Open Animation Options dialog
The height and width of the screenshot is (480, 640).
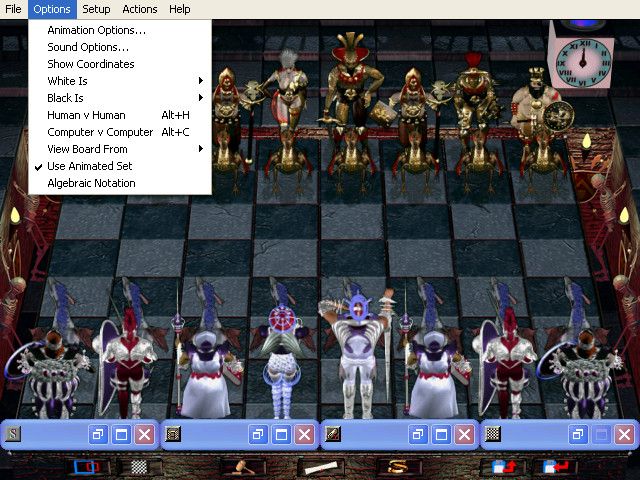96,30
